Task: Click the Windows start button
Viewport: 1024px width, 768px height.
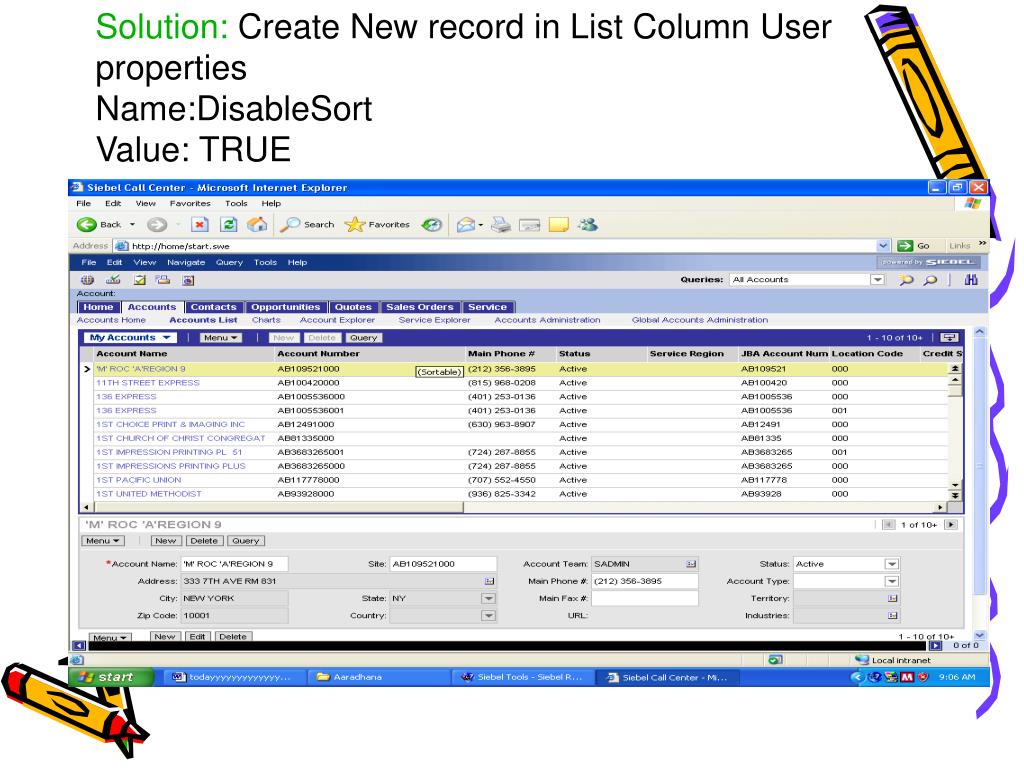Action: (x=112, y=677)
